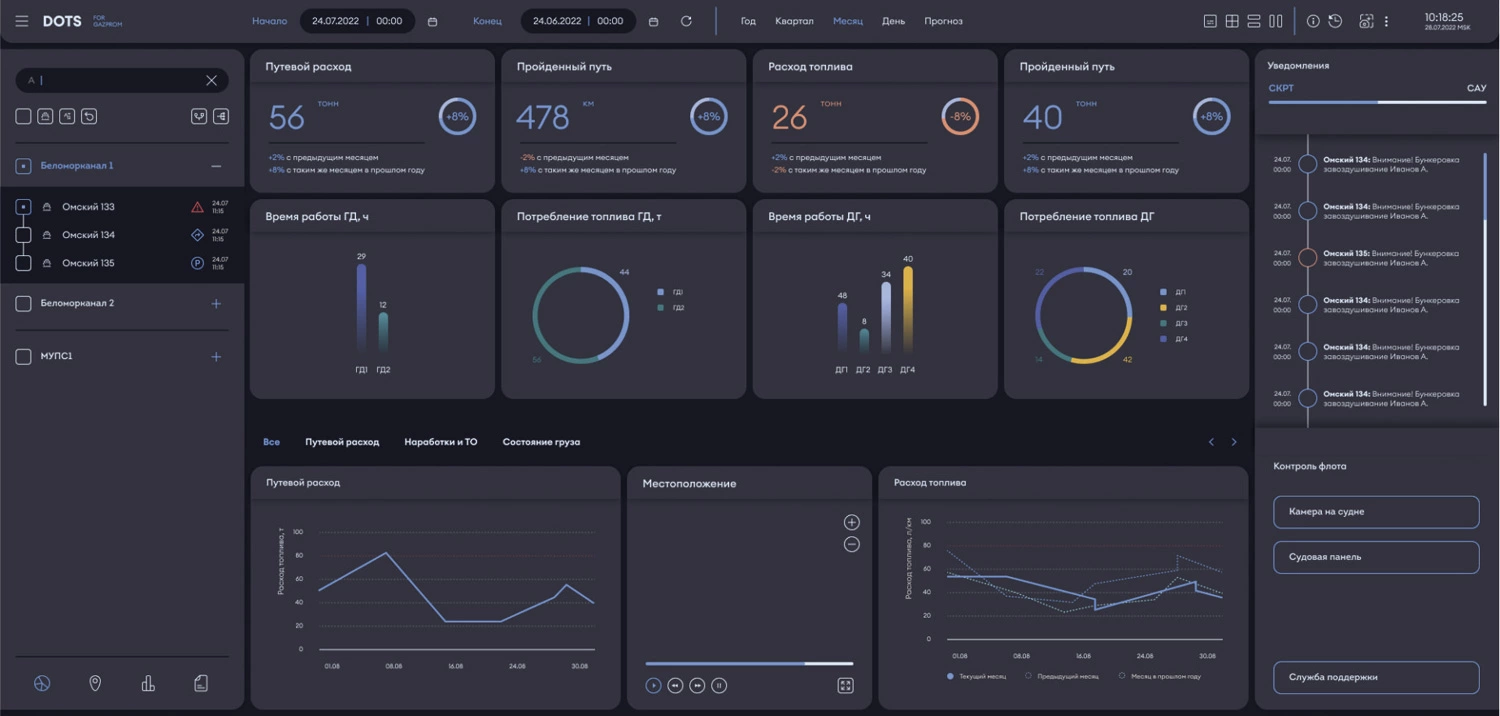Screen dimensions: 1500x716
Task: Open map pin view in bottom sidebar
Action: [x=95, y=683]
